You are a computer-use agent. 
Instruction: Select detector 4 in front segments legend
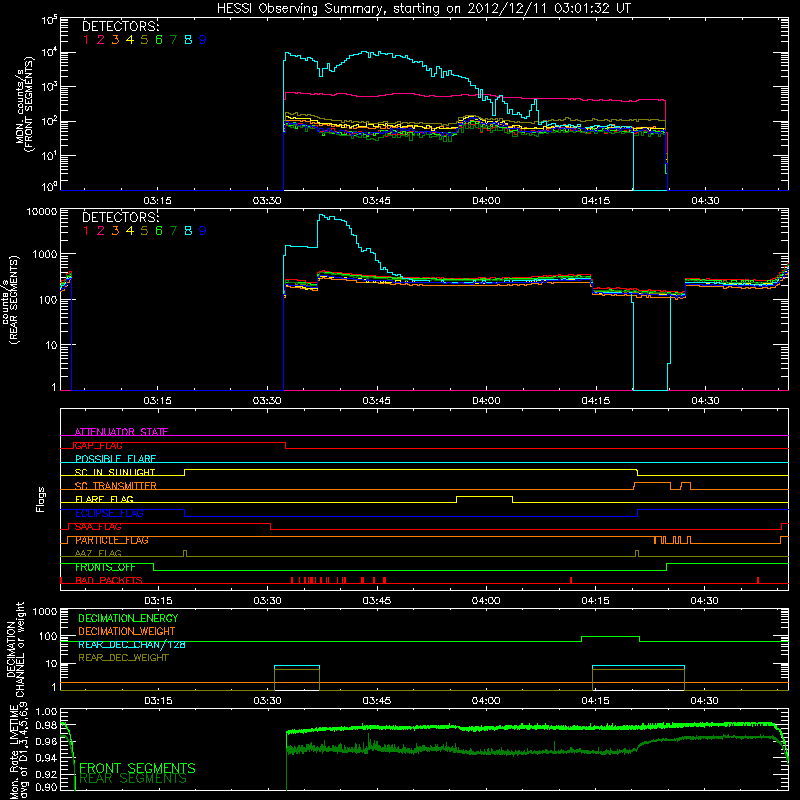[130, 40]
